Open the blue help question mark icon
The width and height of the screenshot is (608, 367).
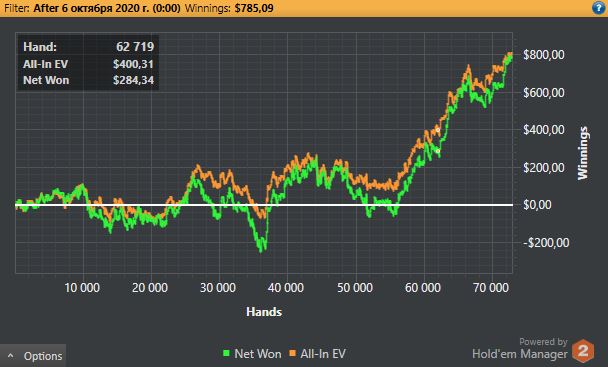599,8
